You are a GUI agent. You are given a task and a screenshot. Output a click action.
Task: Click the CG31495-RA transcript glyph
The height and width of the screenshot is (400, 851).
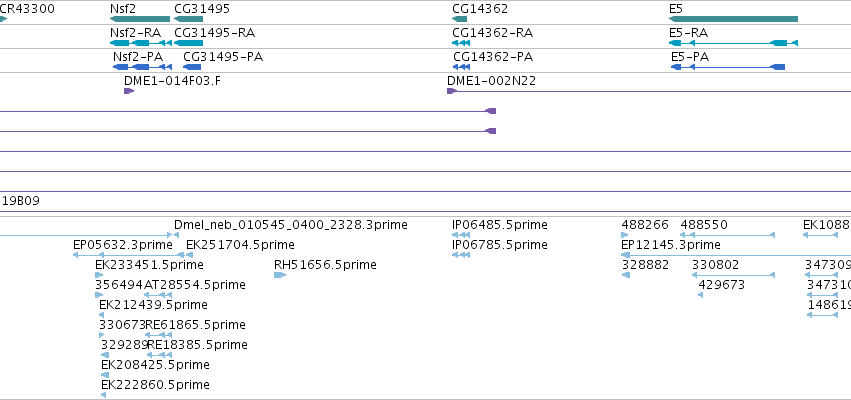point(188,43)
